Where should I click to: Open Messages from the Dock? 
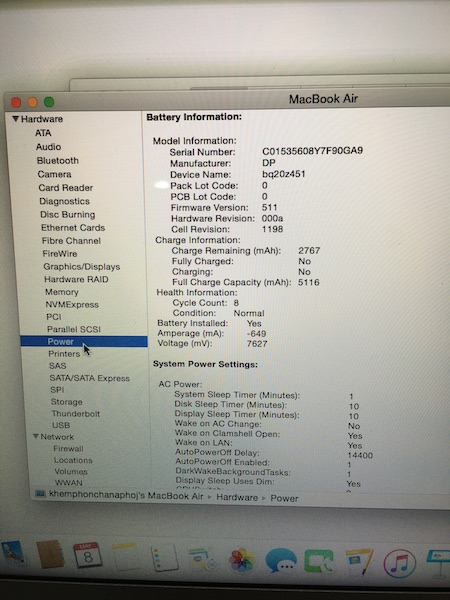point(281,560)
